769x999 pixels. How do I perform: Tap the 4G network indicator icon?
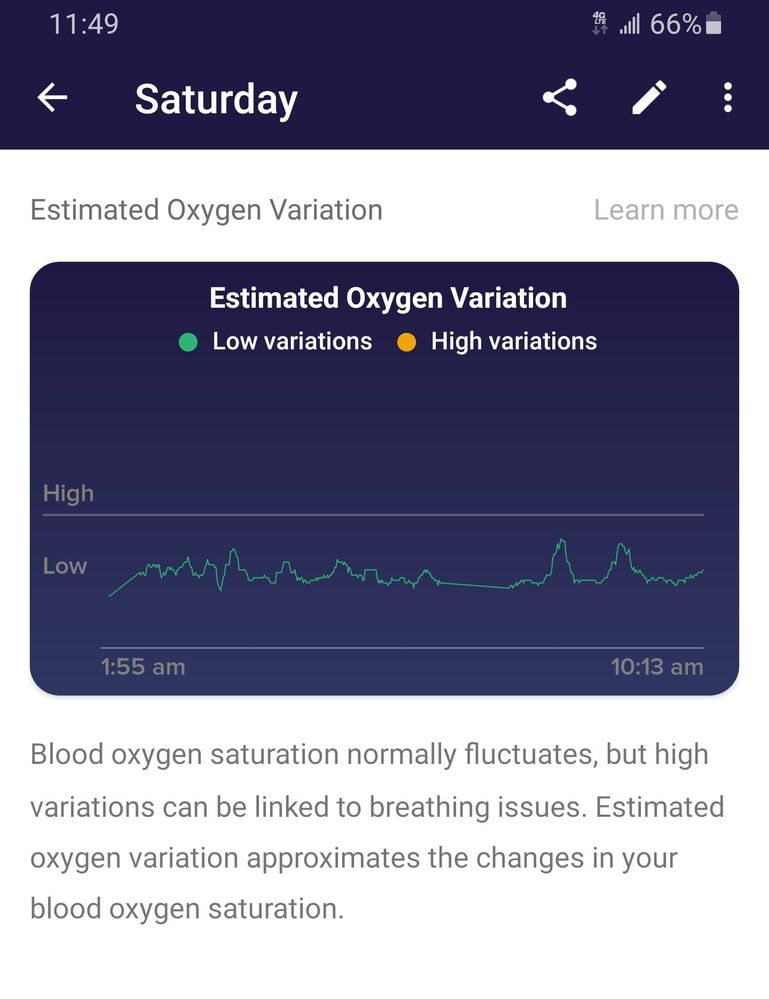600,24
